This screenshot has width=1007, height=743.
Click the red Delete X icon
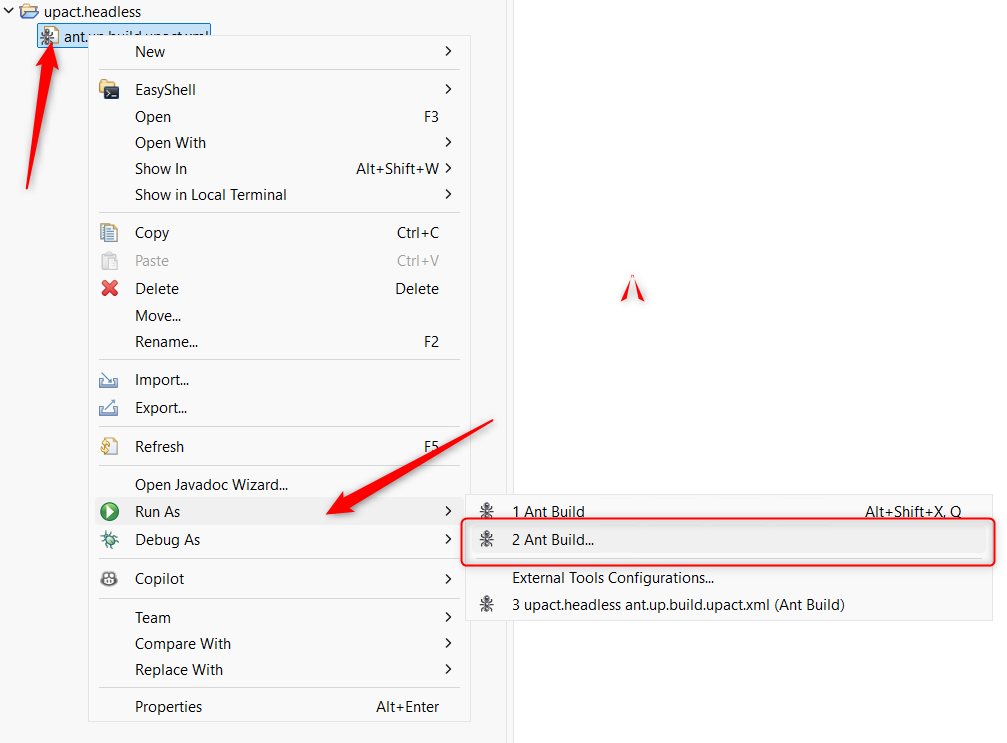tap(109, 289)
